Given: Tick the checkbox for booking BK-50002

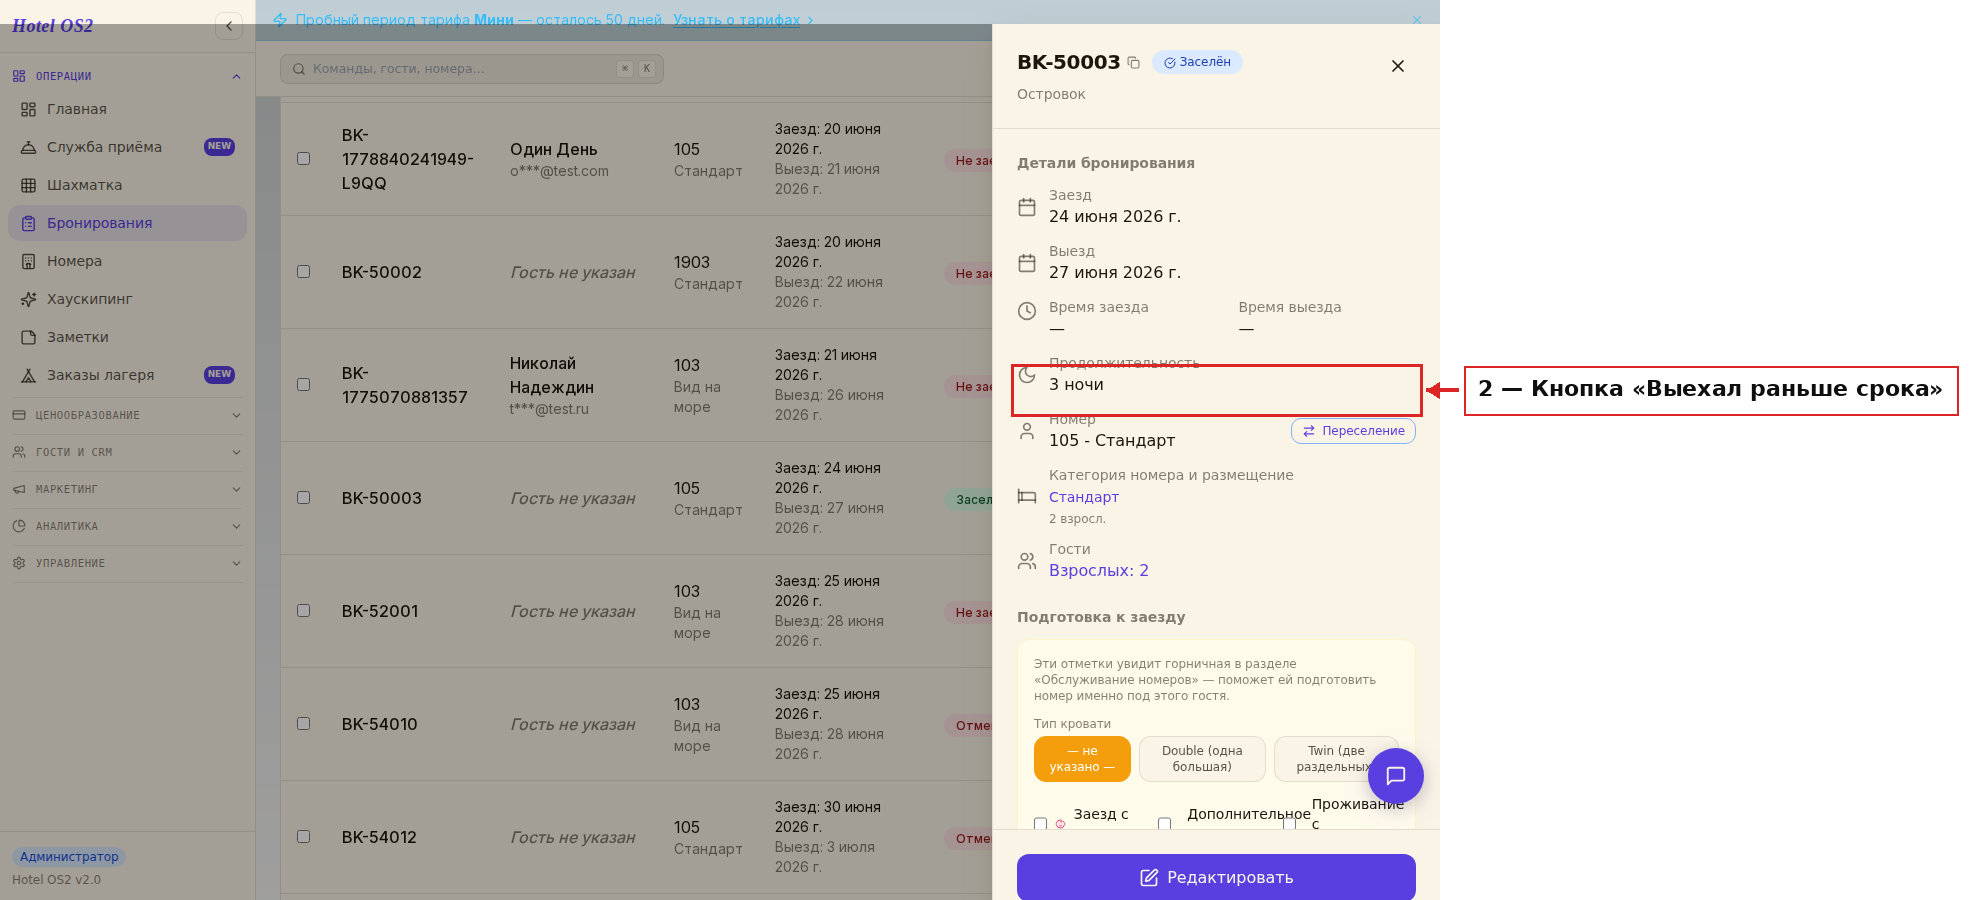Looking at the screenshot, I should coord(304,272).
